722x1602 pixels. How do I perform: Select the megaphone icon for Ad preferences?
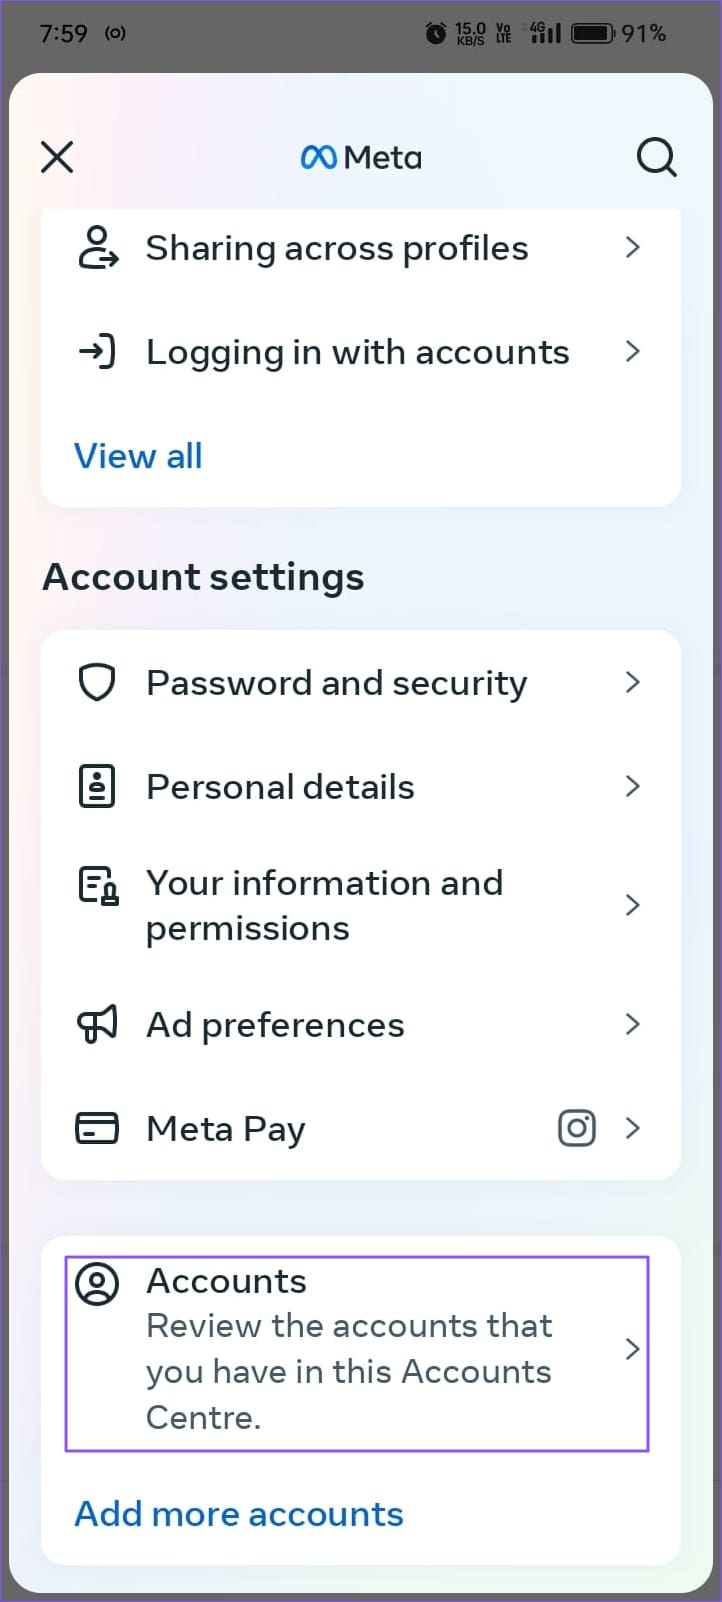point(96,1024)
